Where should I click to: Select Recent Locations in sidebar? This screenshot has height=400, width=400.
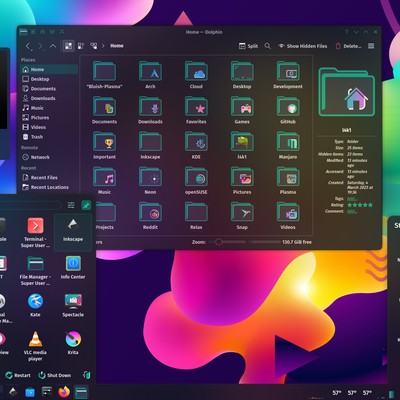pos(49,187)
